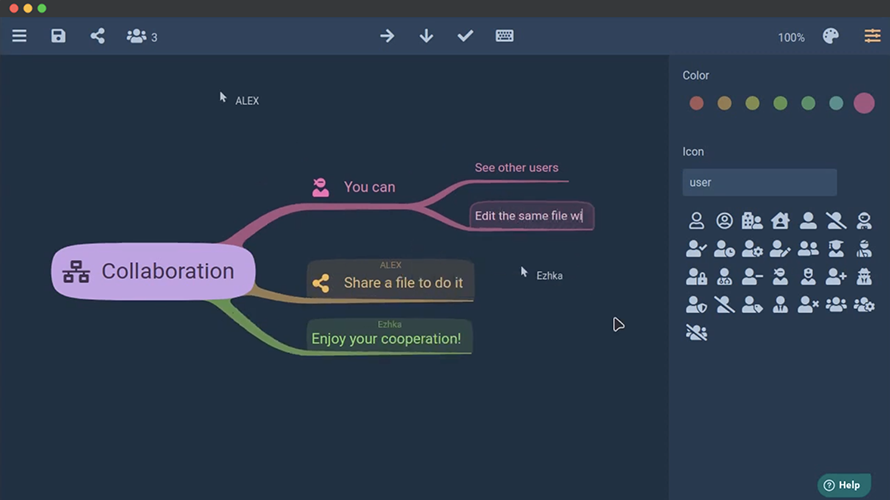
Task: Pick the outlined user icon
Action: (696, 221)
